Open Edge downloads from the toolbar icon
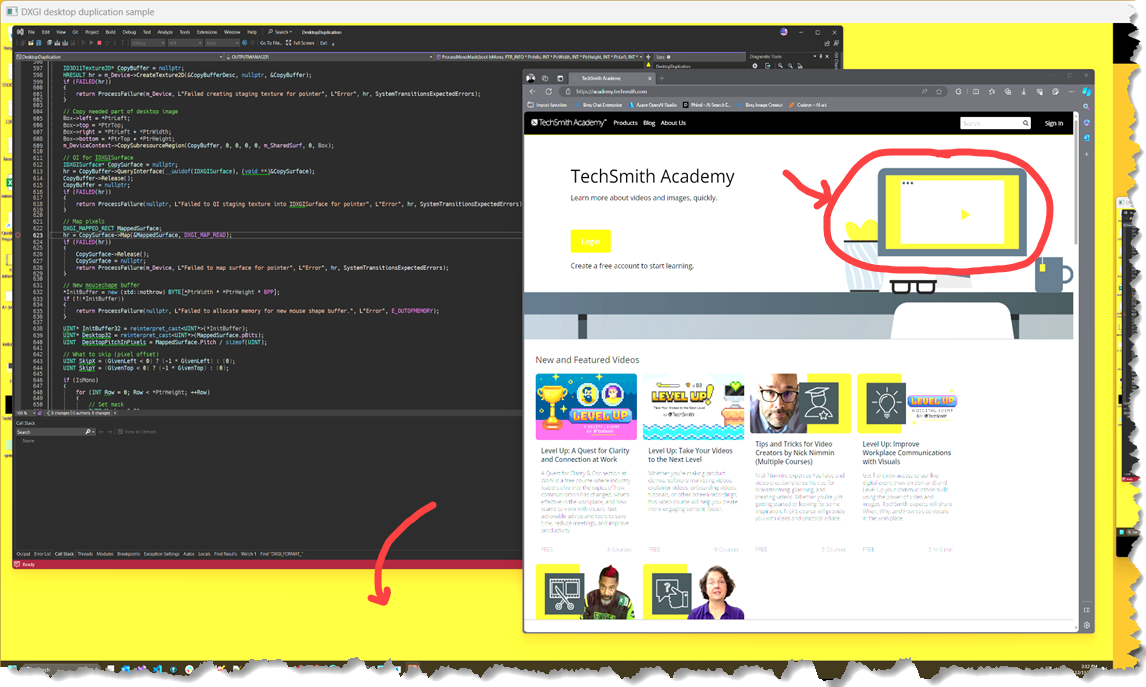 (x=1023, y=91)
